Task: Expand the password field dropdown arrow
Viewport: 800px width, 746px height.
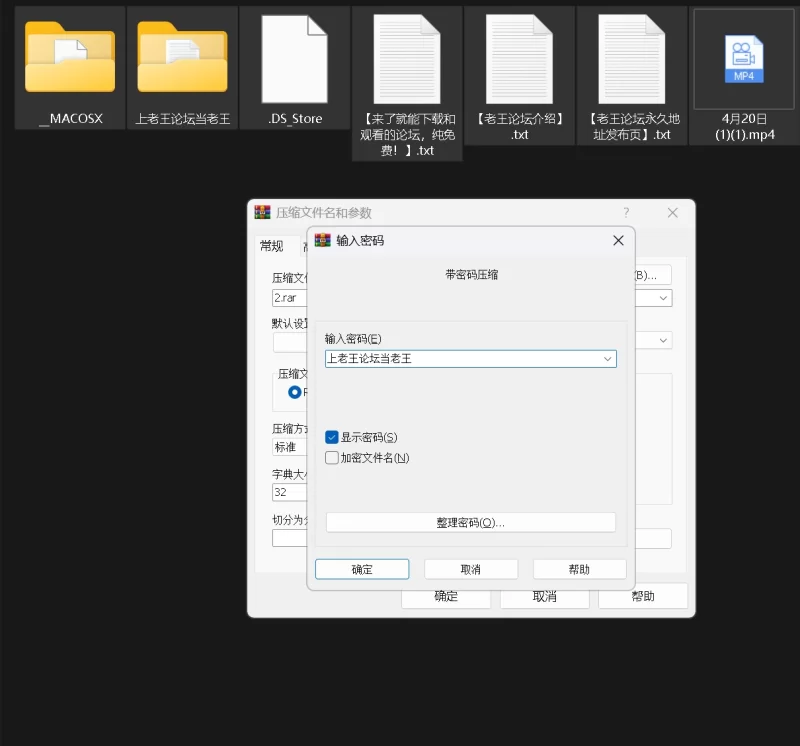Action: pyautogui.click(x=607, y=359)
